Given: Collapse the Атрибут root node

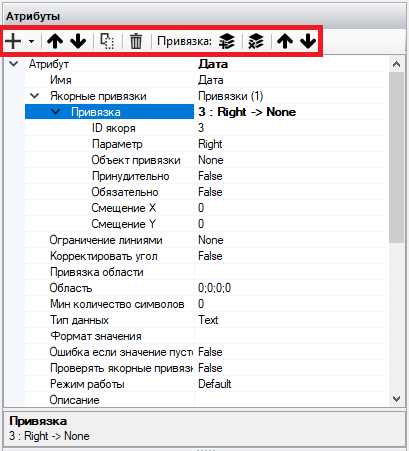Looking at the screenshot, I should [x=14, y=63].
